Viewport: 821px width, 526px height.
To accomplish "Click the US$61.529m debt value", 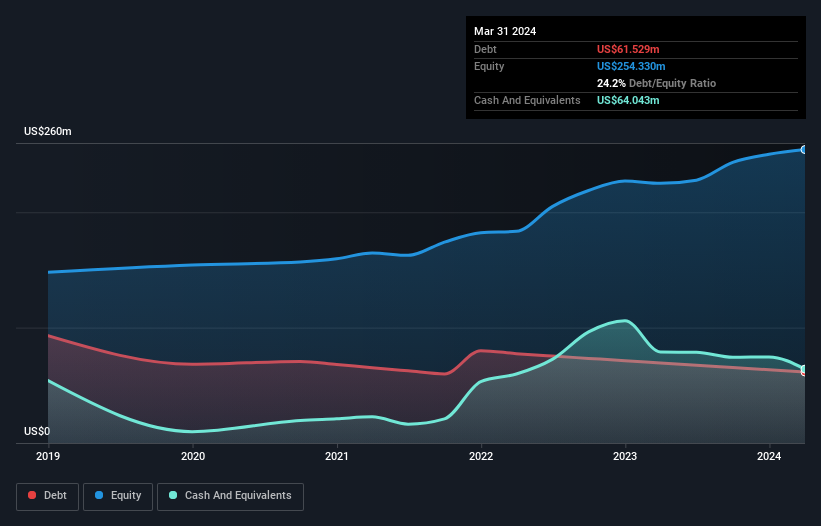I will (x=628, y=49).
